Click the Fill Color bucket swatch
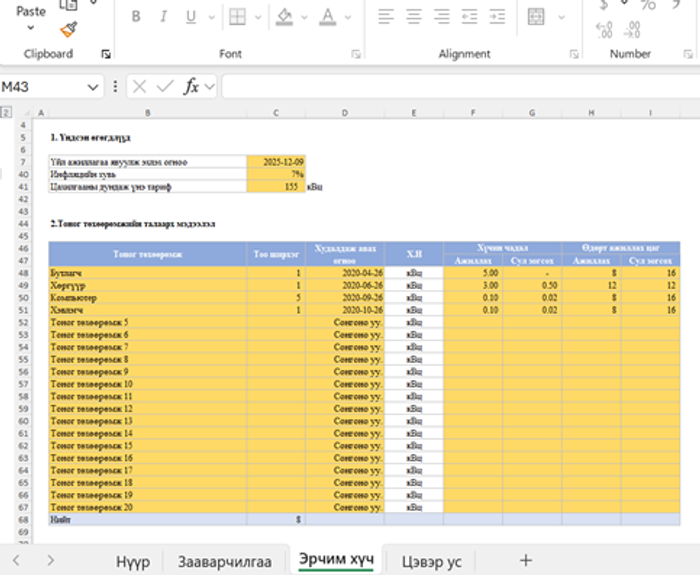700x575 pixels. (284, 17)
